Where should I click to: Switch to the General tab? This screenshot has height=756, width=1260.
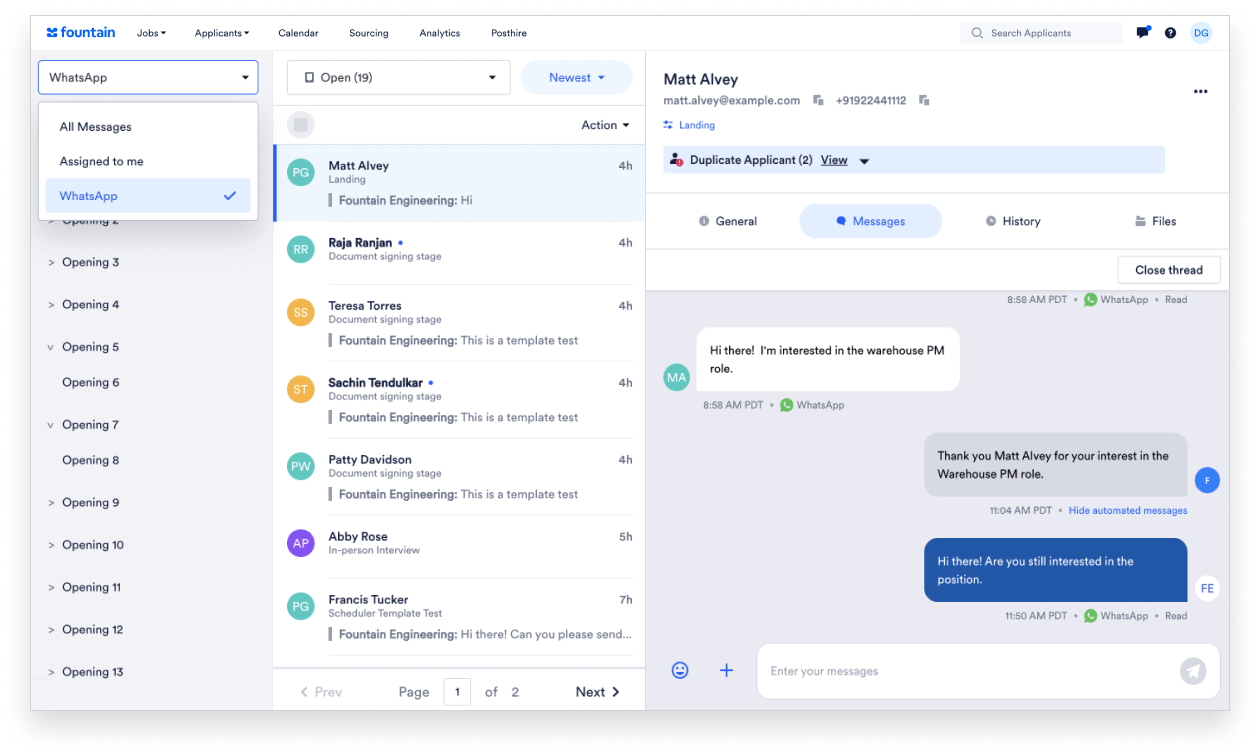727,221
